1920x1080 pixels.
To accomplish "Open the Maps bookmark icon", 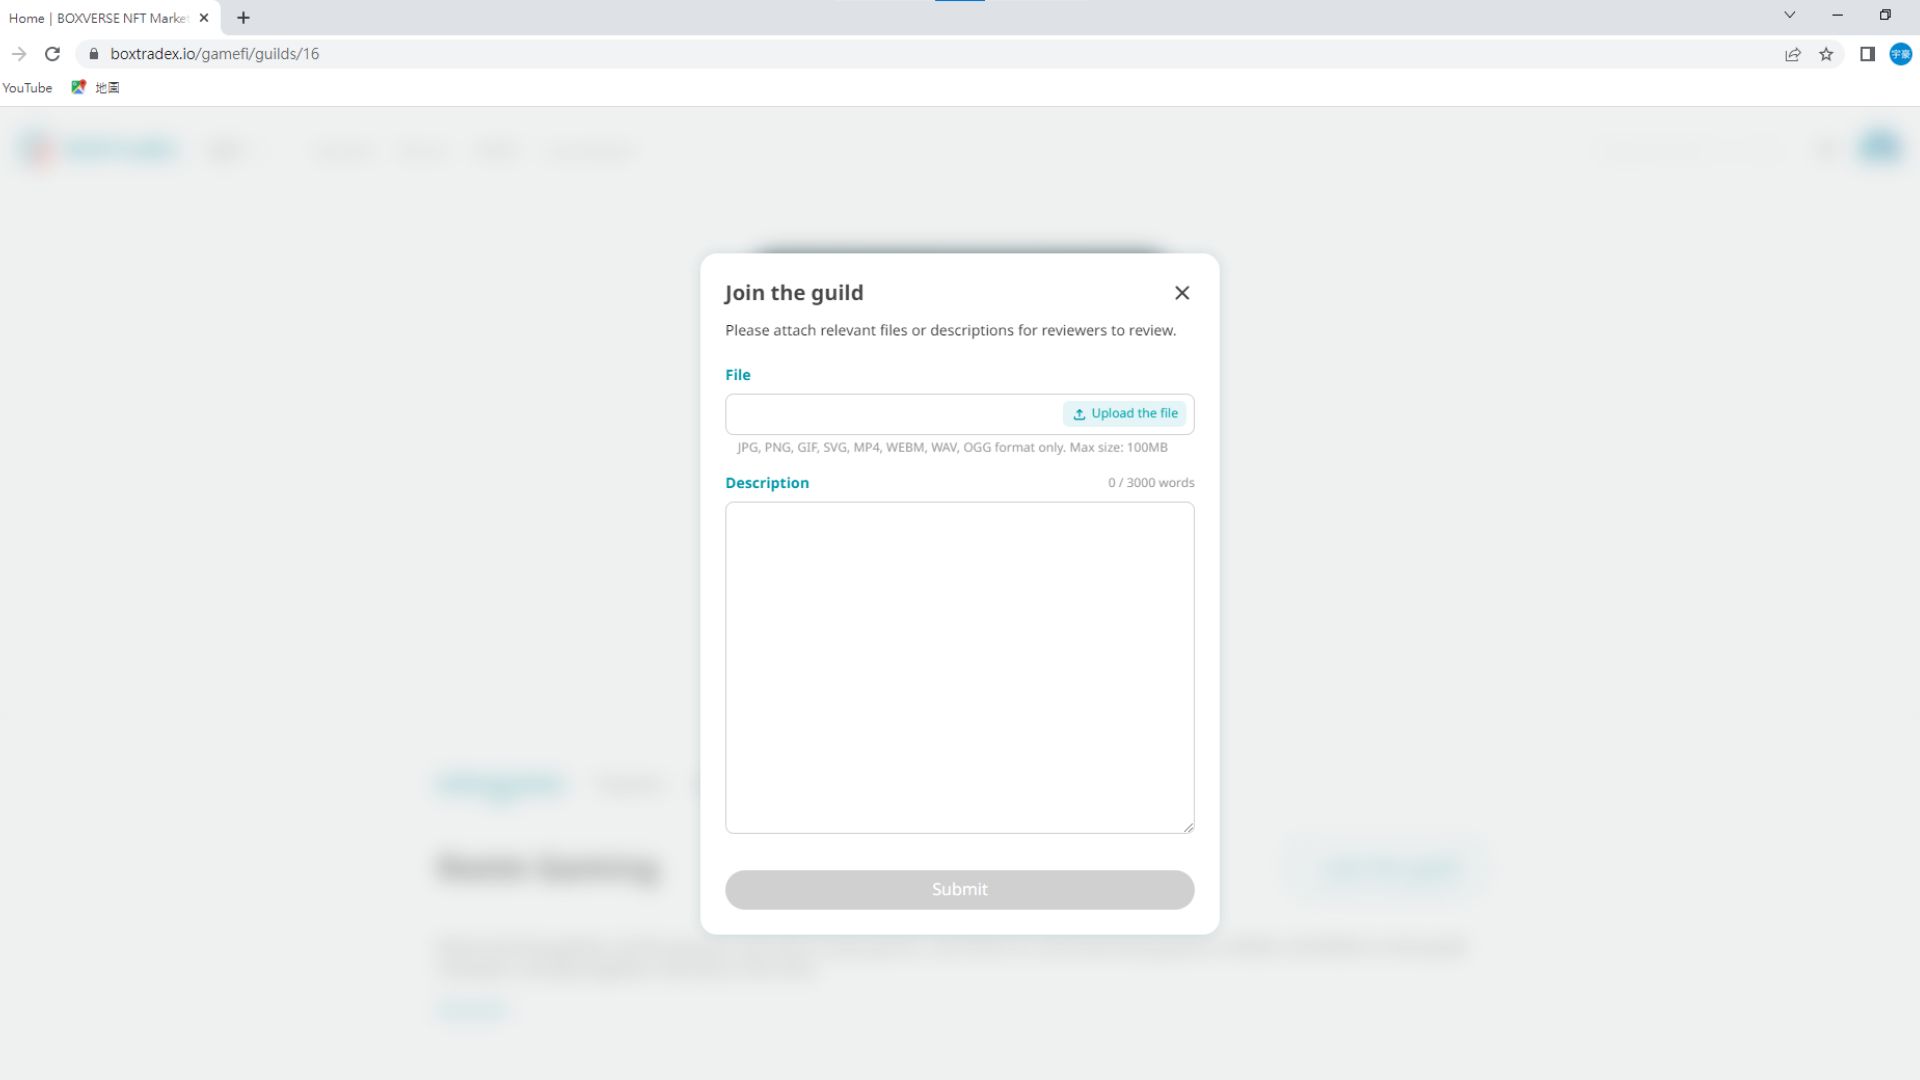I will pyautogui.click(x=79, y=88).
